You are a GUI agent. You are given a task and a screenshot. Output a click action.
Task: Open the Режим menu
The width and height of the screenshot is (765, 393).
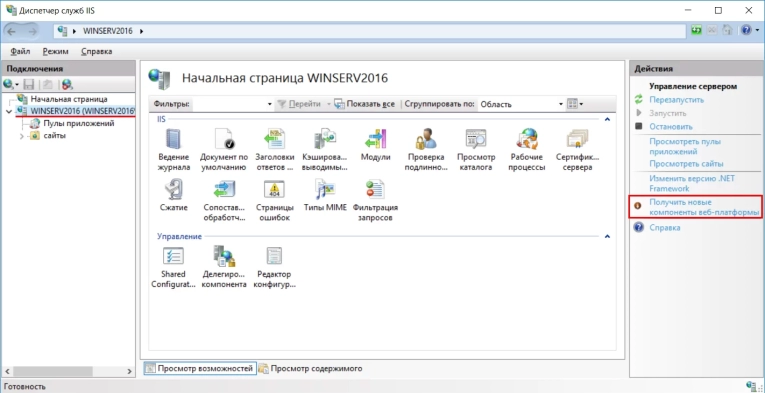[x=56, y=51]
